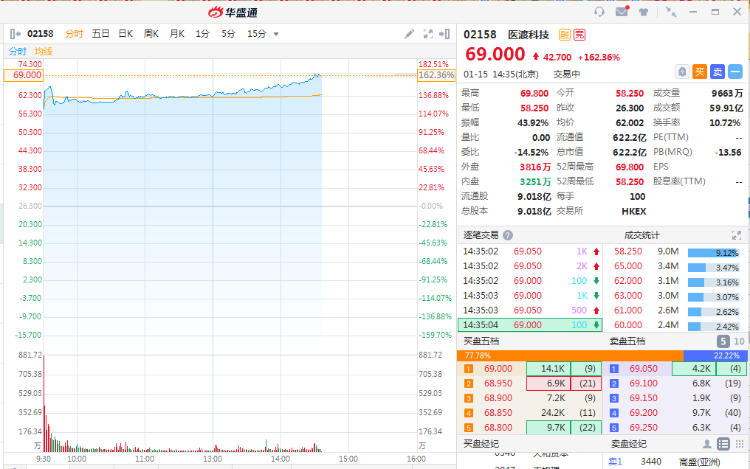Toggle the 均线 average line display
The width and height of the screenshot is (750, 469).
coord(44,51)
